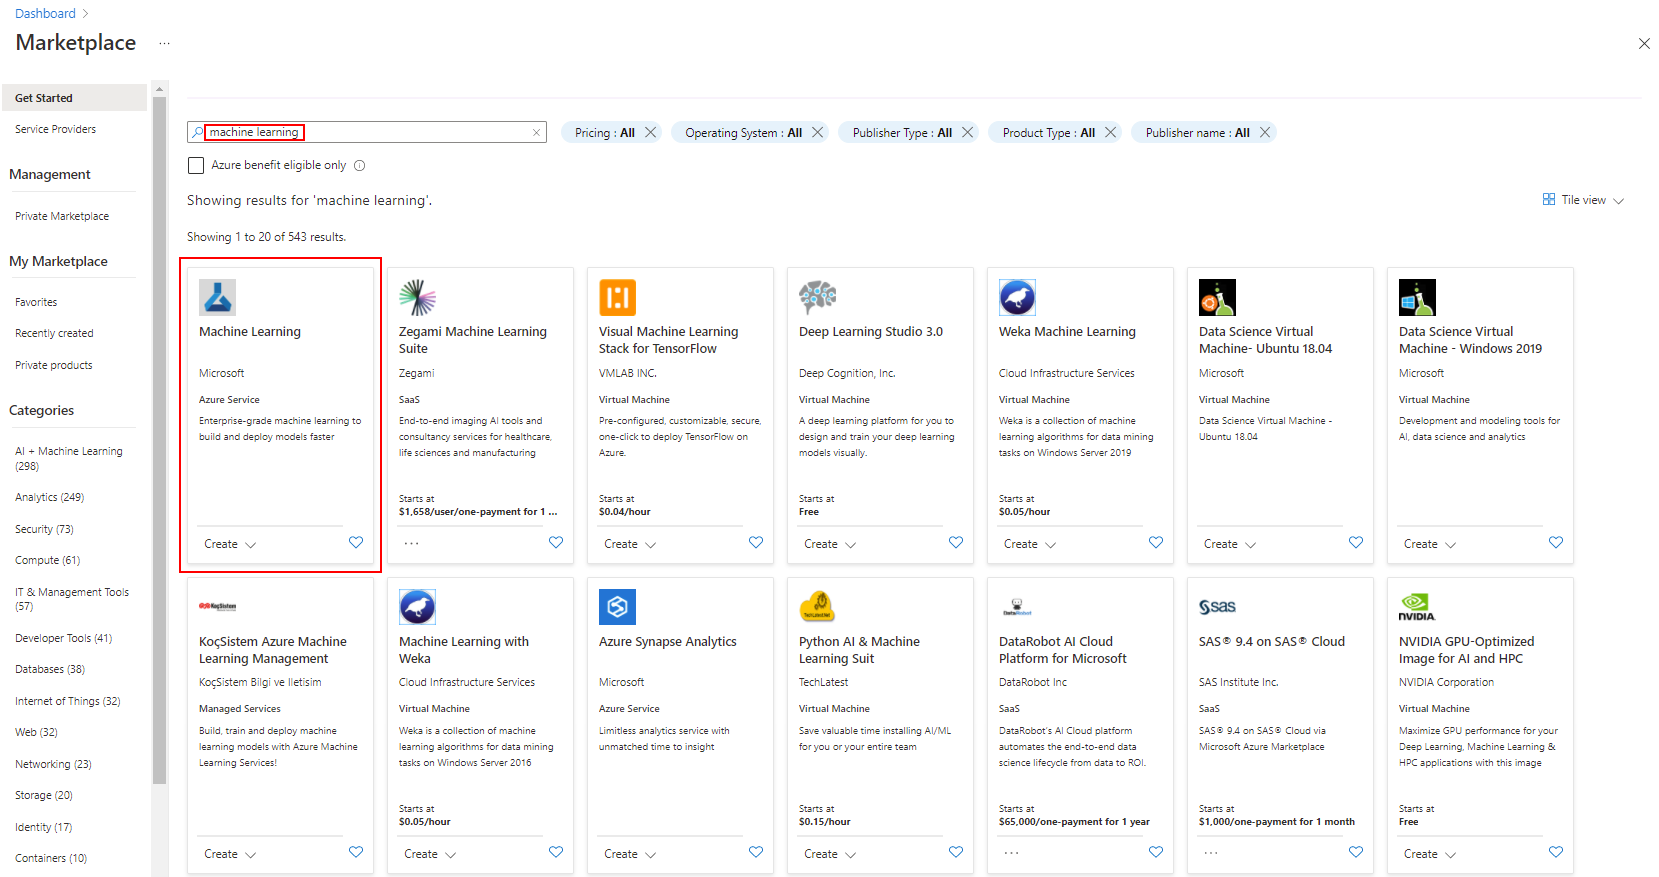The image size is (1659, 877).
Task: Click info icon beside Azure benefit eligible
Action: tap(360, 166)
